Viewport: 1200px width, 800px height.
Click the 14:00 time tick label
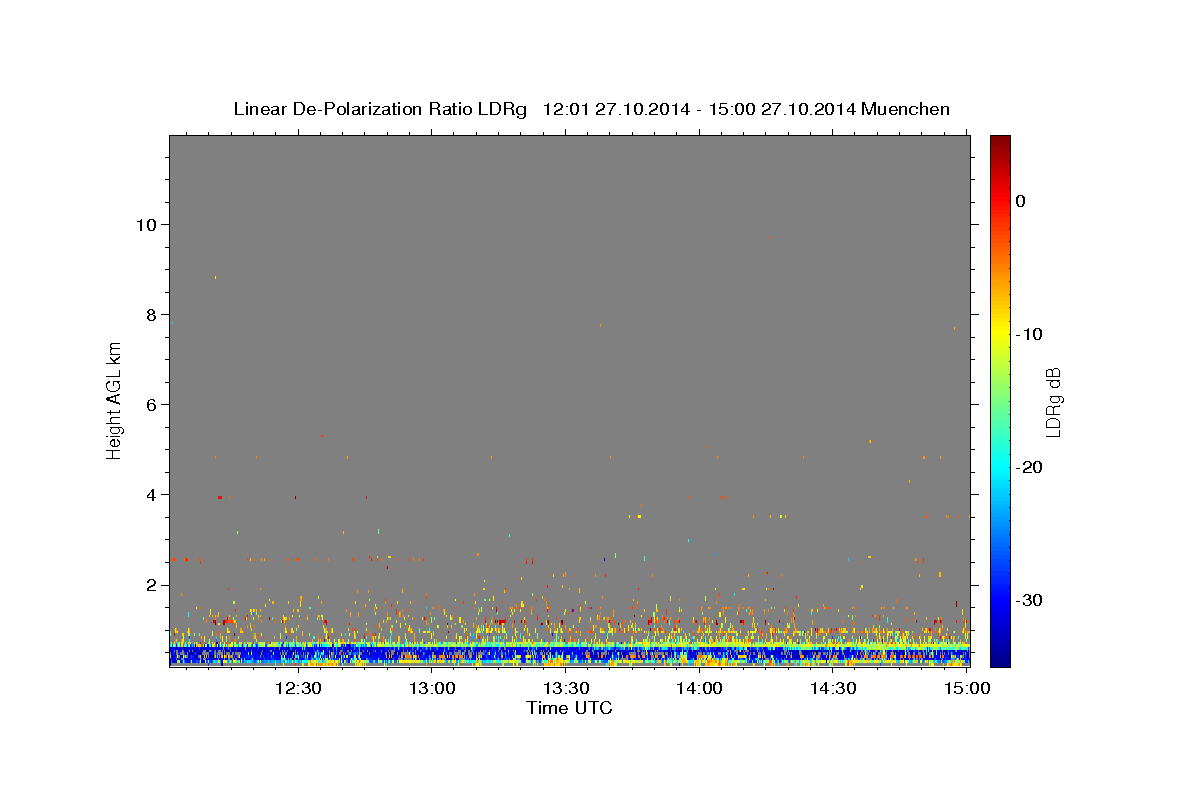tap(699, 688)
